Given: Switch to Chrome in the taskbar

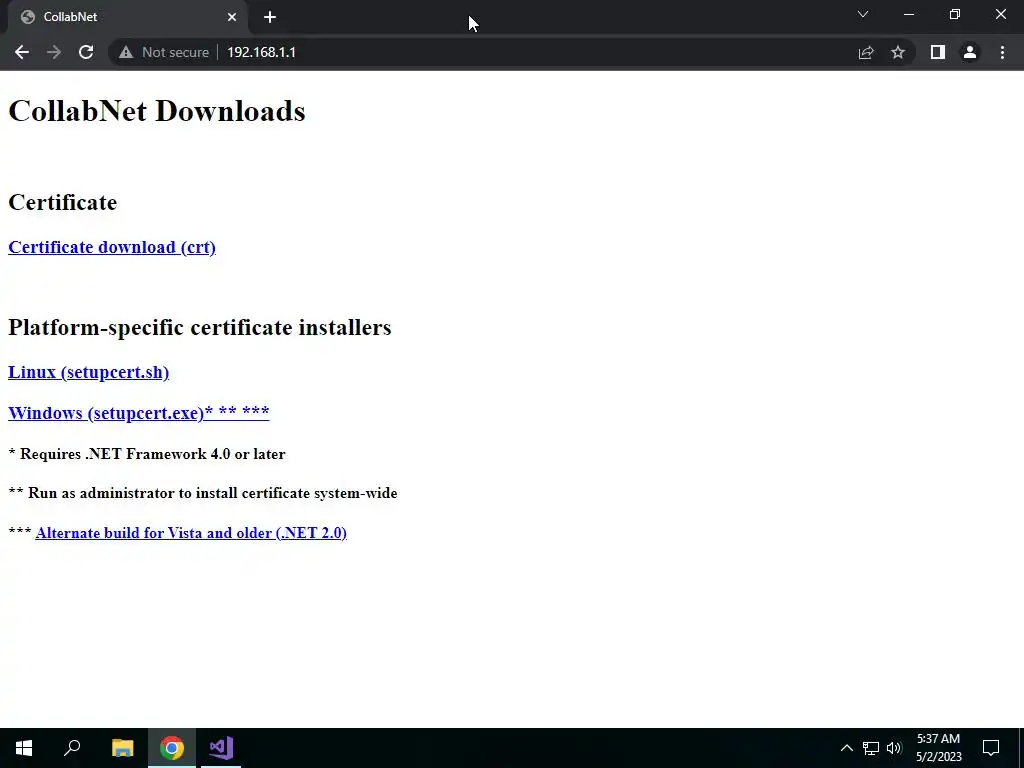Looking at the screenshot, I should click(x=172, y=748).
